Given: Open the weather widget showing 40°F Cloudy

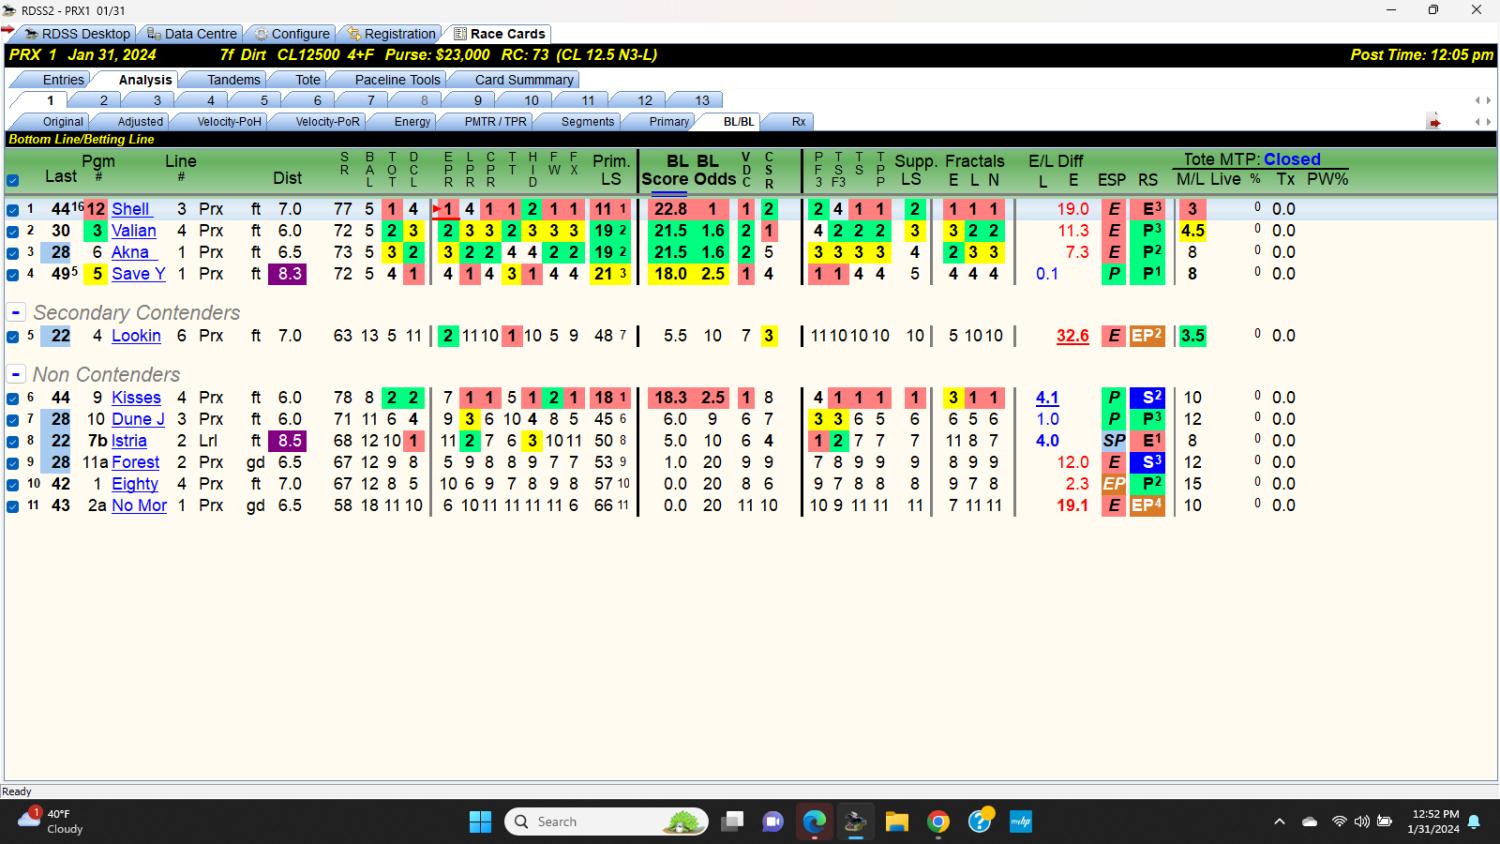Looking at the screenshot, I should click(x=50, y=821).
